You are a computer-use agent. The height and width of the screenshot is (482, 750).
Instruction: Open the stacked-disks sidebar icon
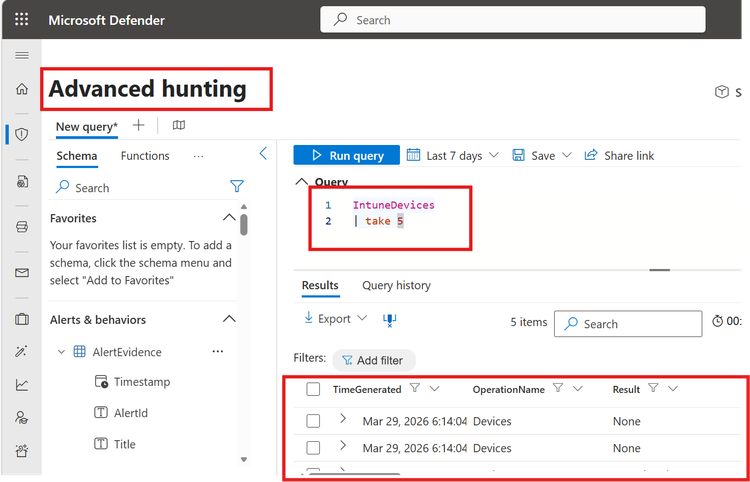(22, 227)
